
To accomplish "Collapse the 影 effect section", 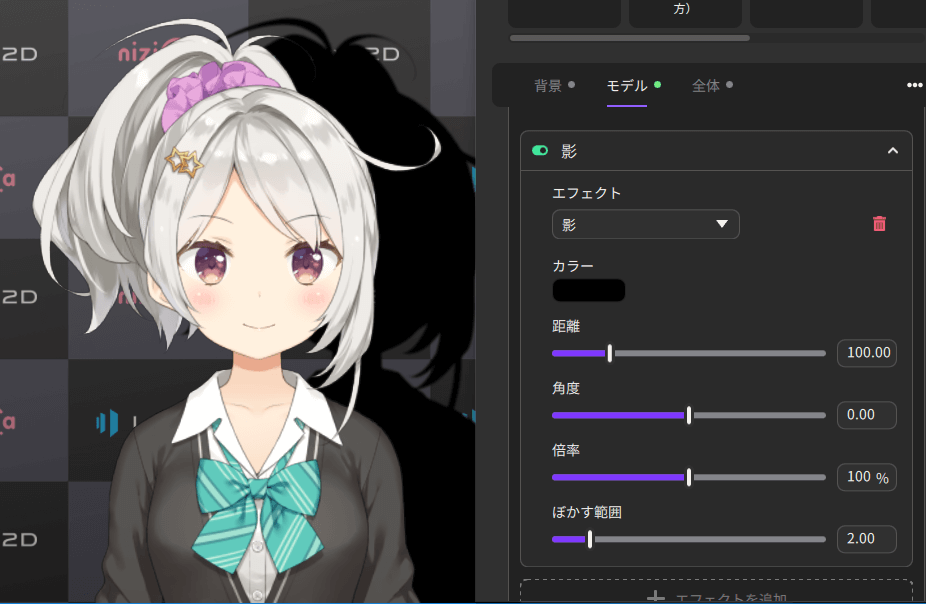I will [893, 151].
